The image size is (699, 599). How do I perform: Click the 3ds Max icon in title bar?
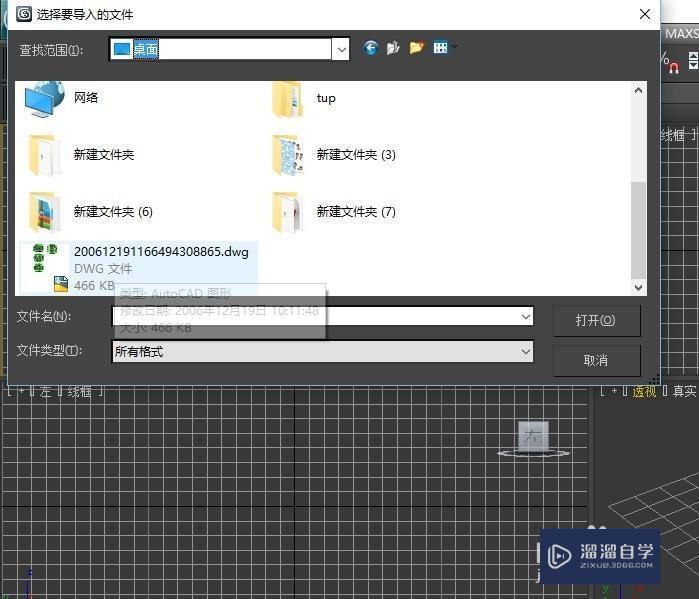(x=24, y=14)
